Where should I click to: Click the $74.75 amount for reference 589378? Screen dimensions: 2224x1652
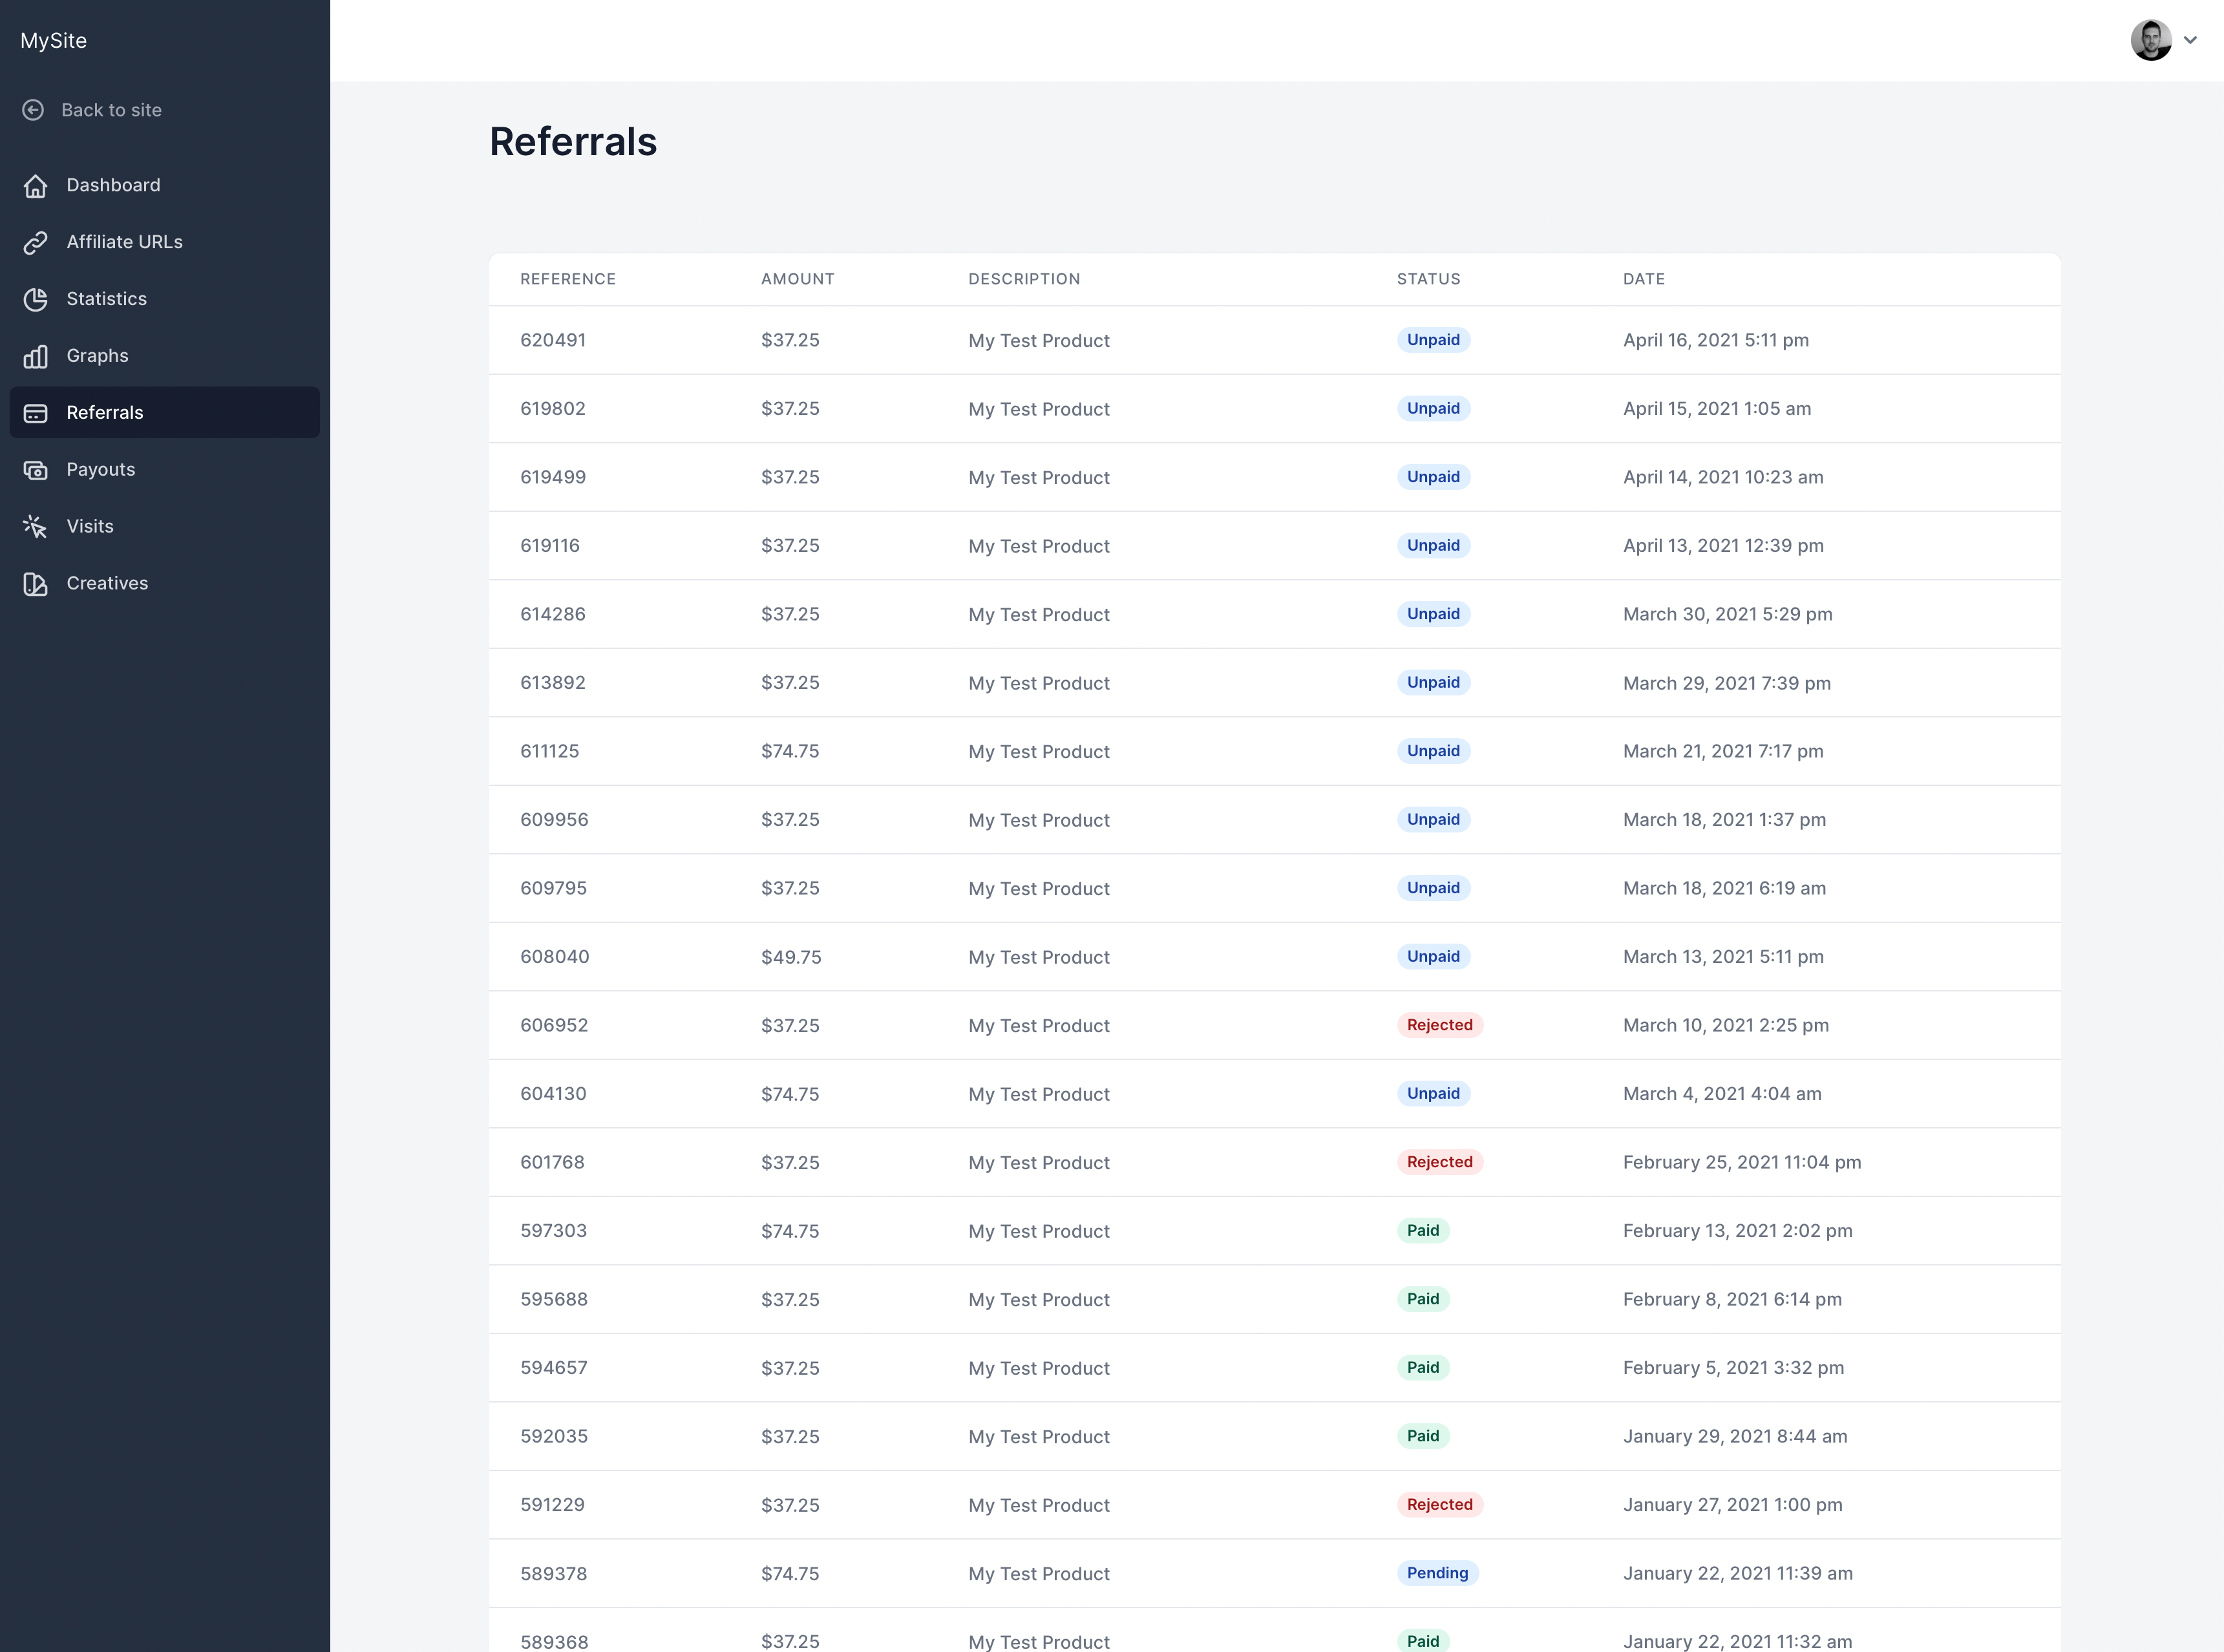click(790, 1573)
